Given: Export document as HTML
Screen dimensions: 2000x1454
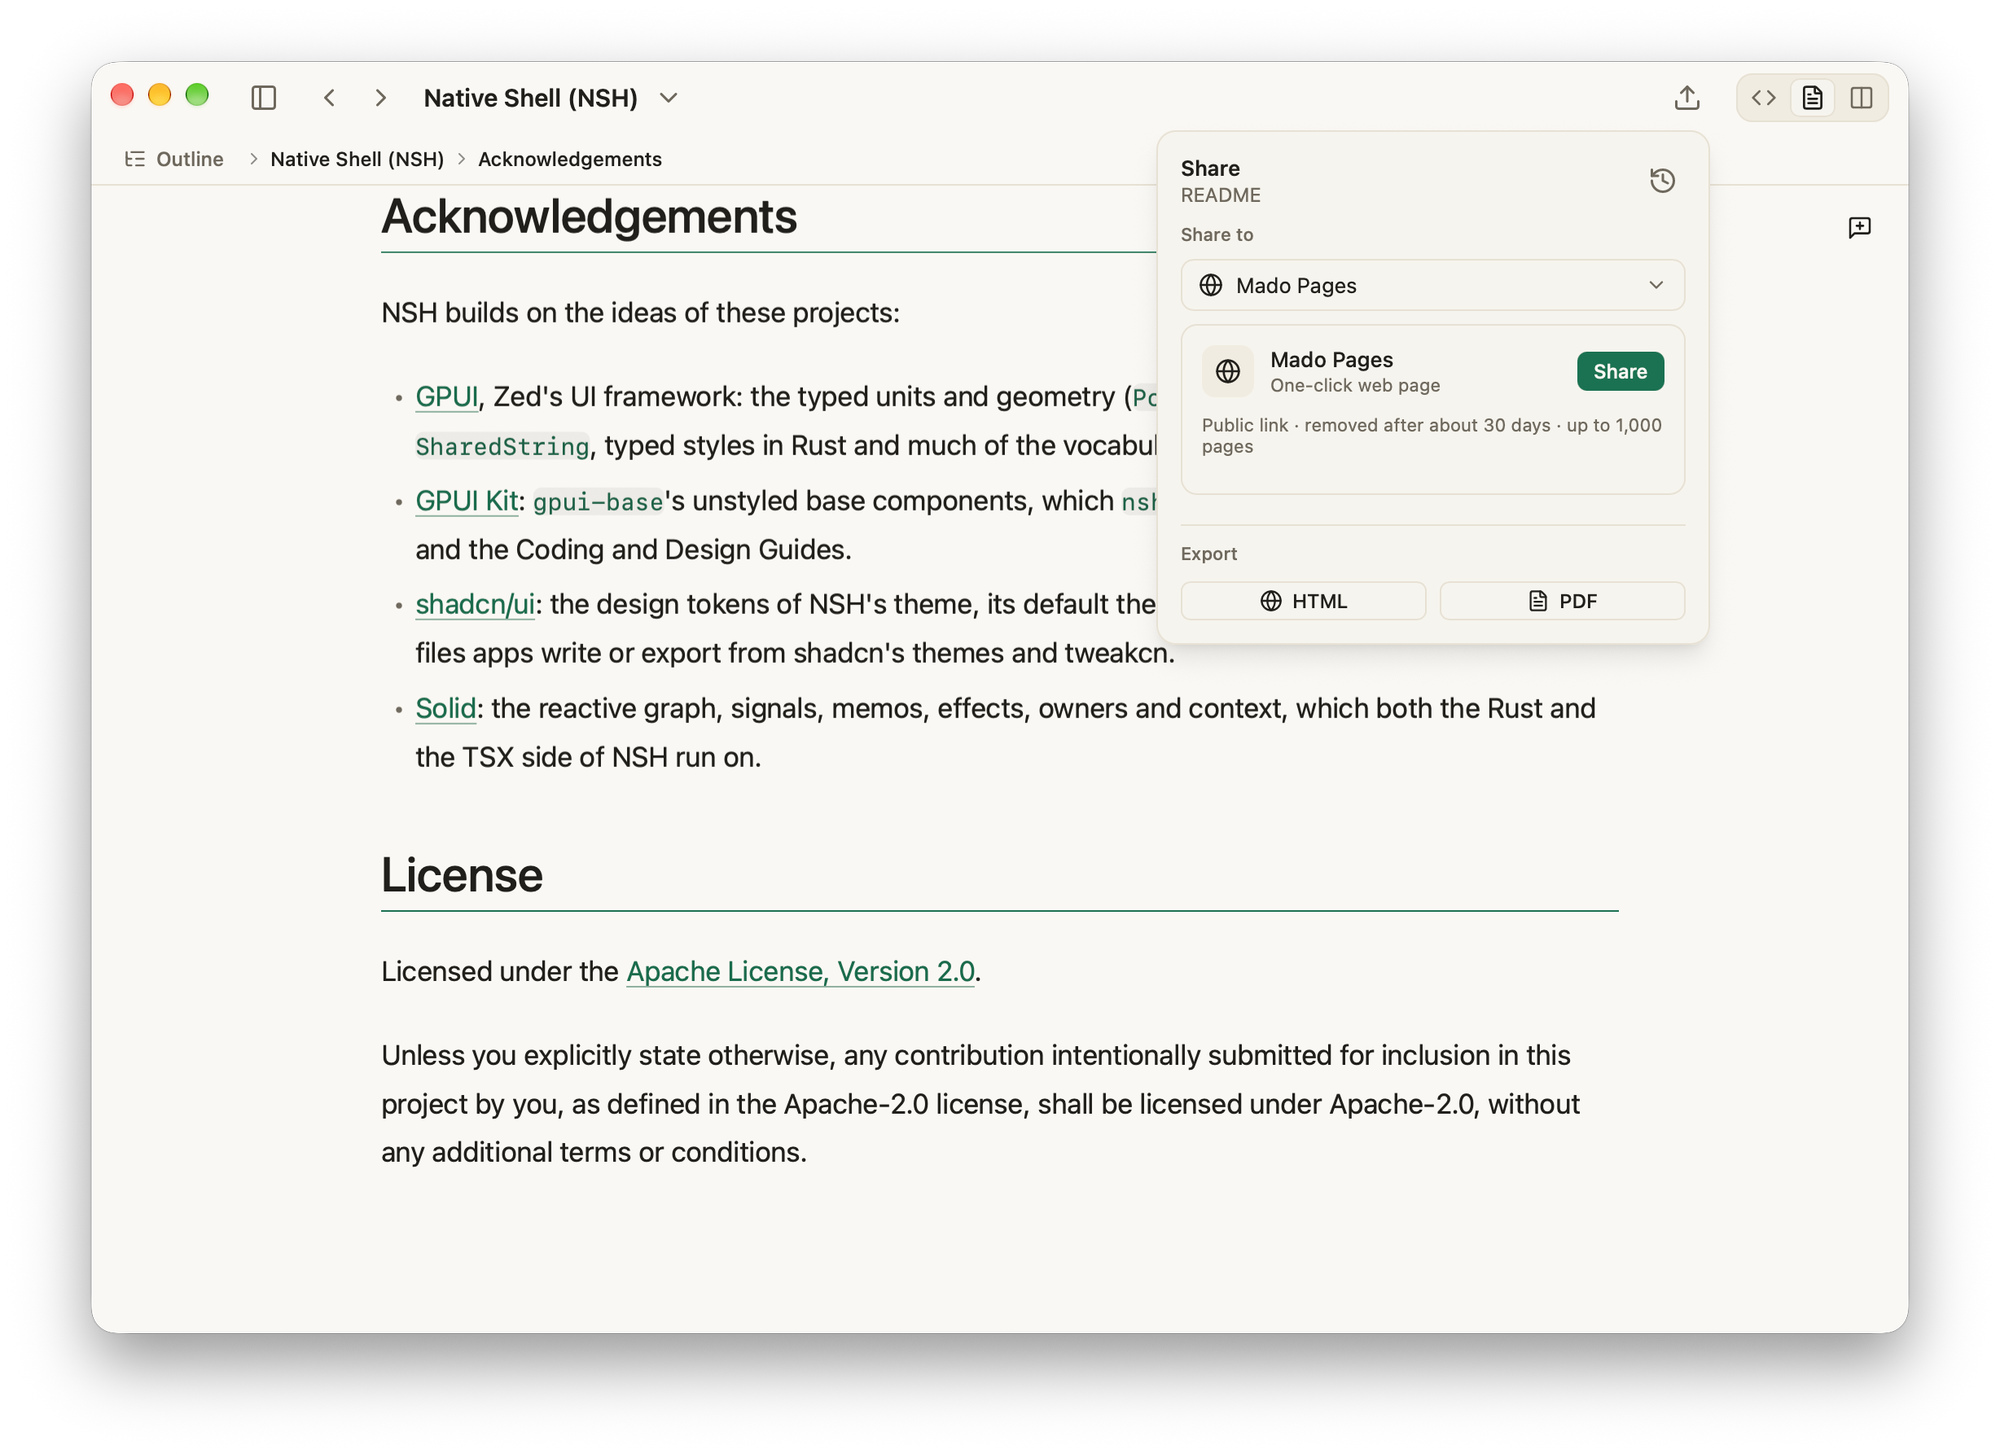Looking at the screenshot, I should click(1303, 601).
